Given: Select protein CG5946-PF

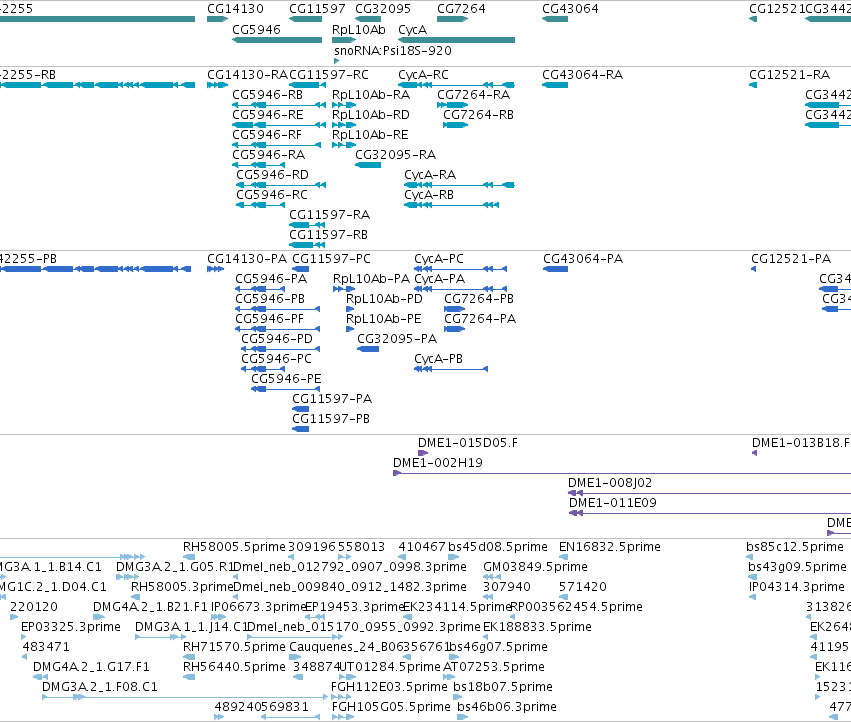Looking at the screenshot, I should pyautogui.click(x=269, y=319).
